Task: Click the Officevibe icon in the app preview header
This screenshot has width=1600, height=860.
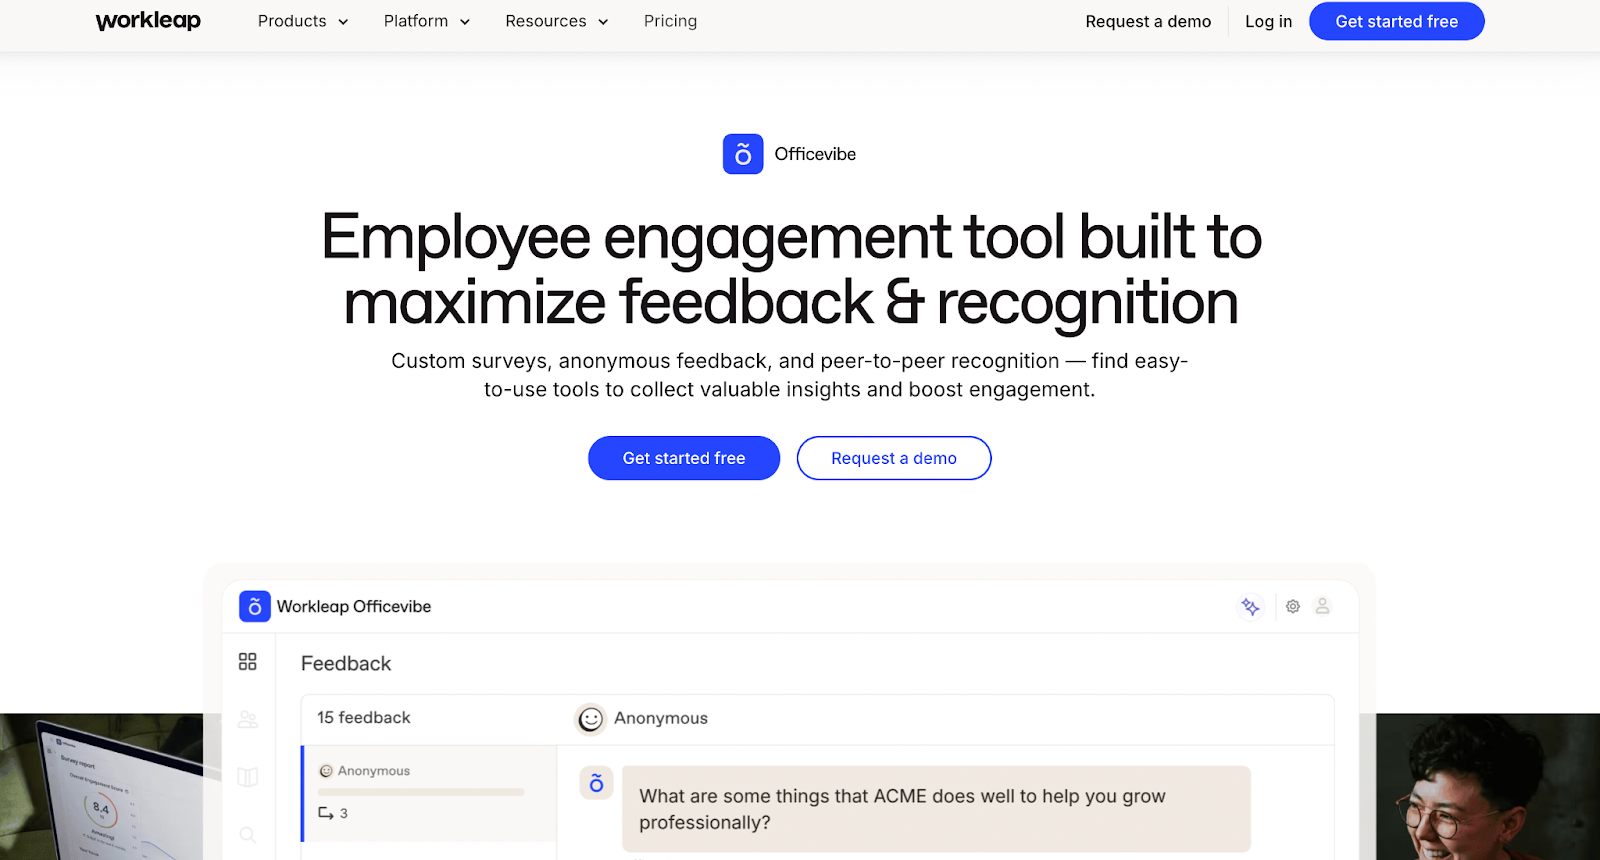Action: [x=255, y=606]
